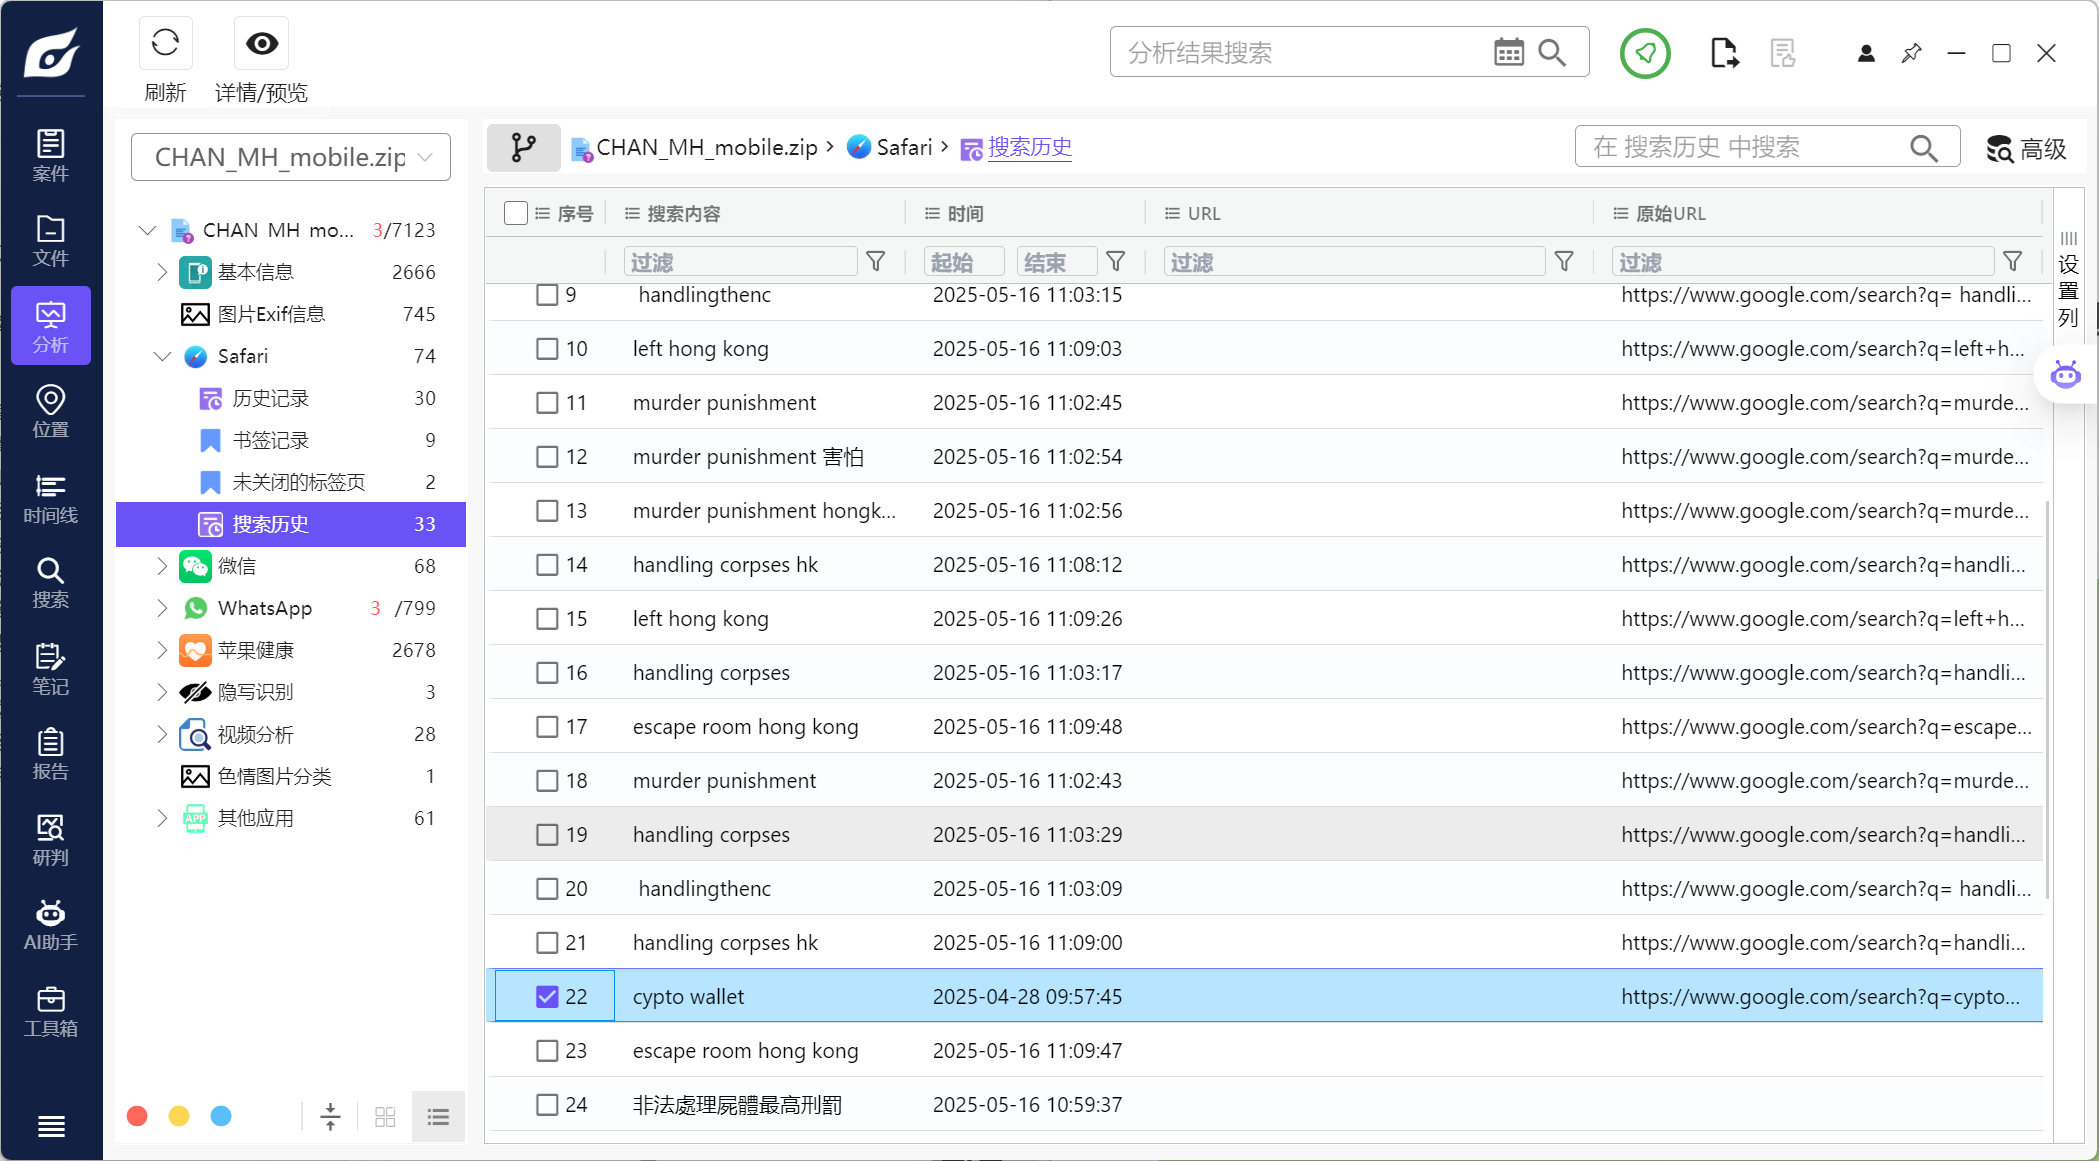
Task: Select 历史记录 under Safari
Action: [x=270, y=398]
